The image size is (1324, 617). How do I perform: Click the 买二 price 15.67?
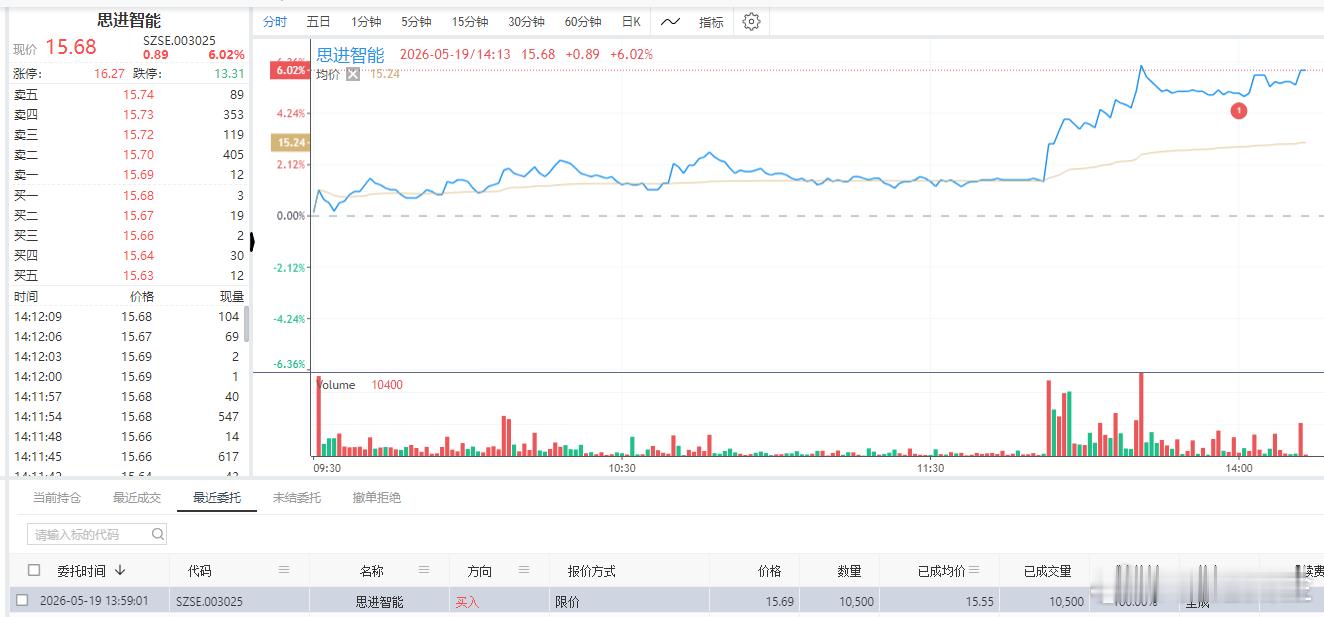point(138,215)
